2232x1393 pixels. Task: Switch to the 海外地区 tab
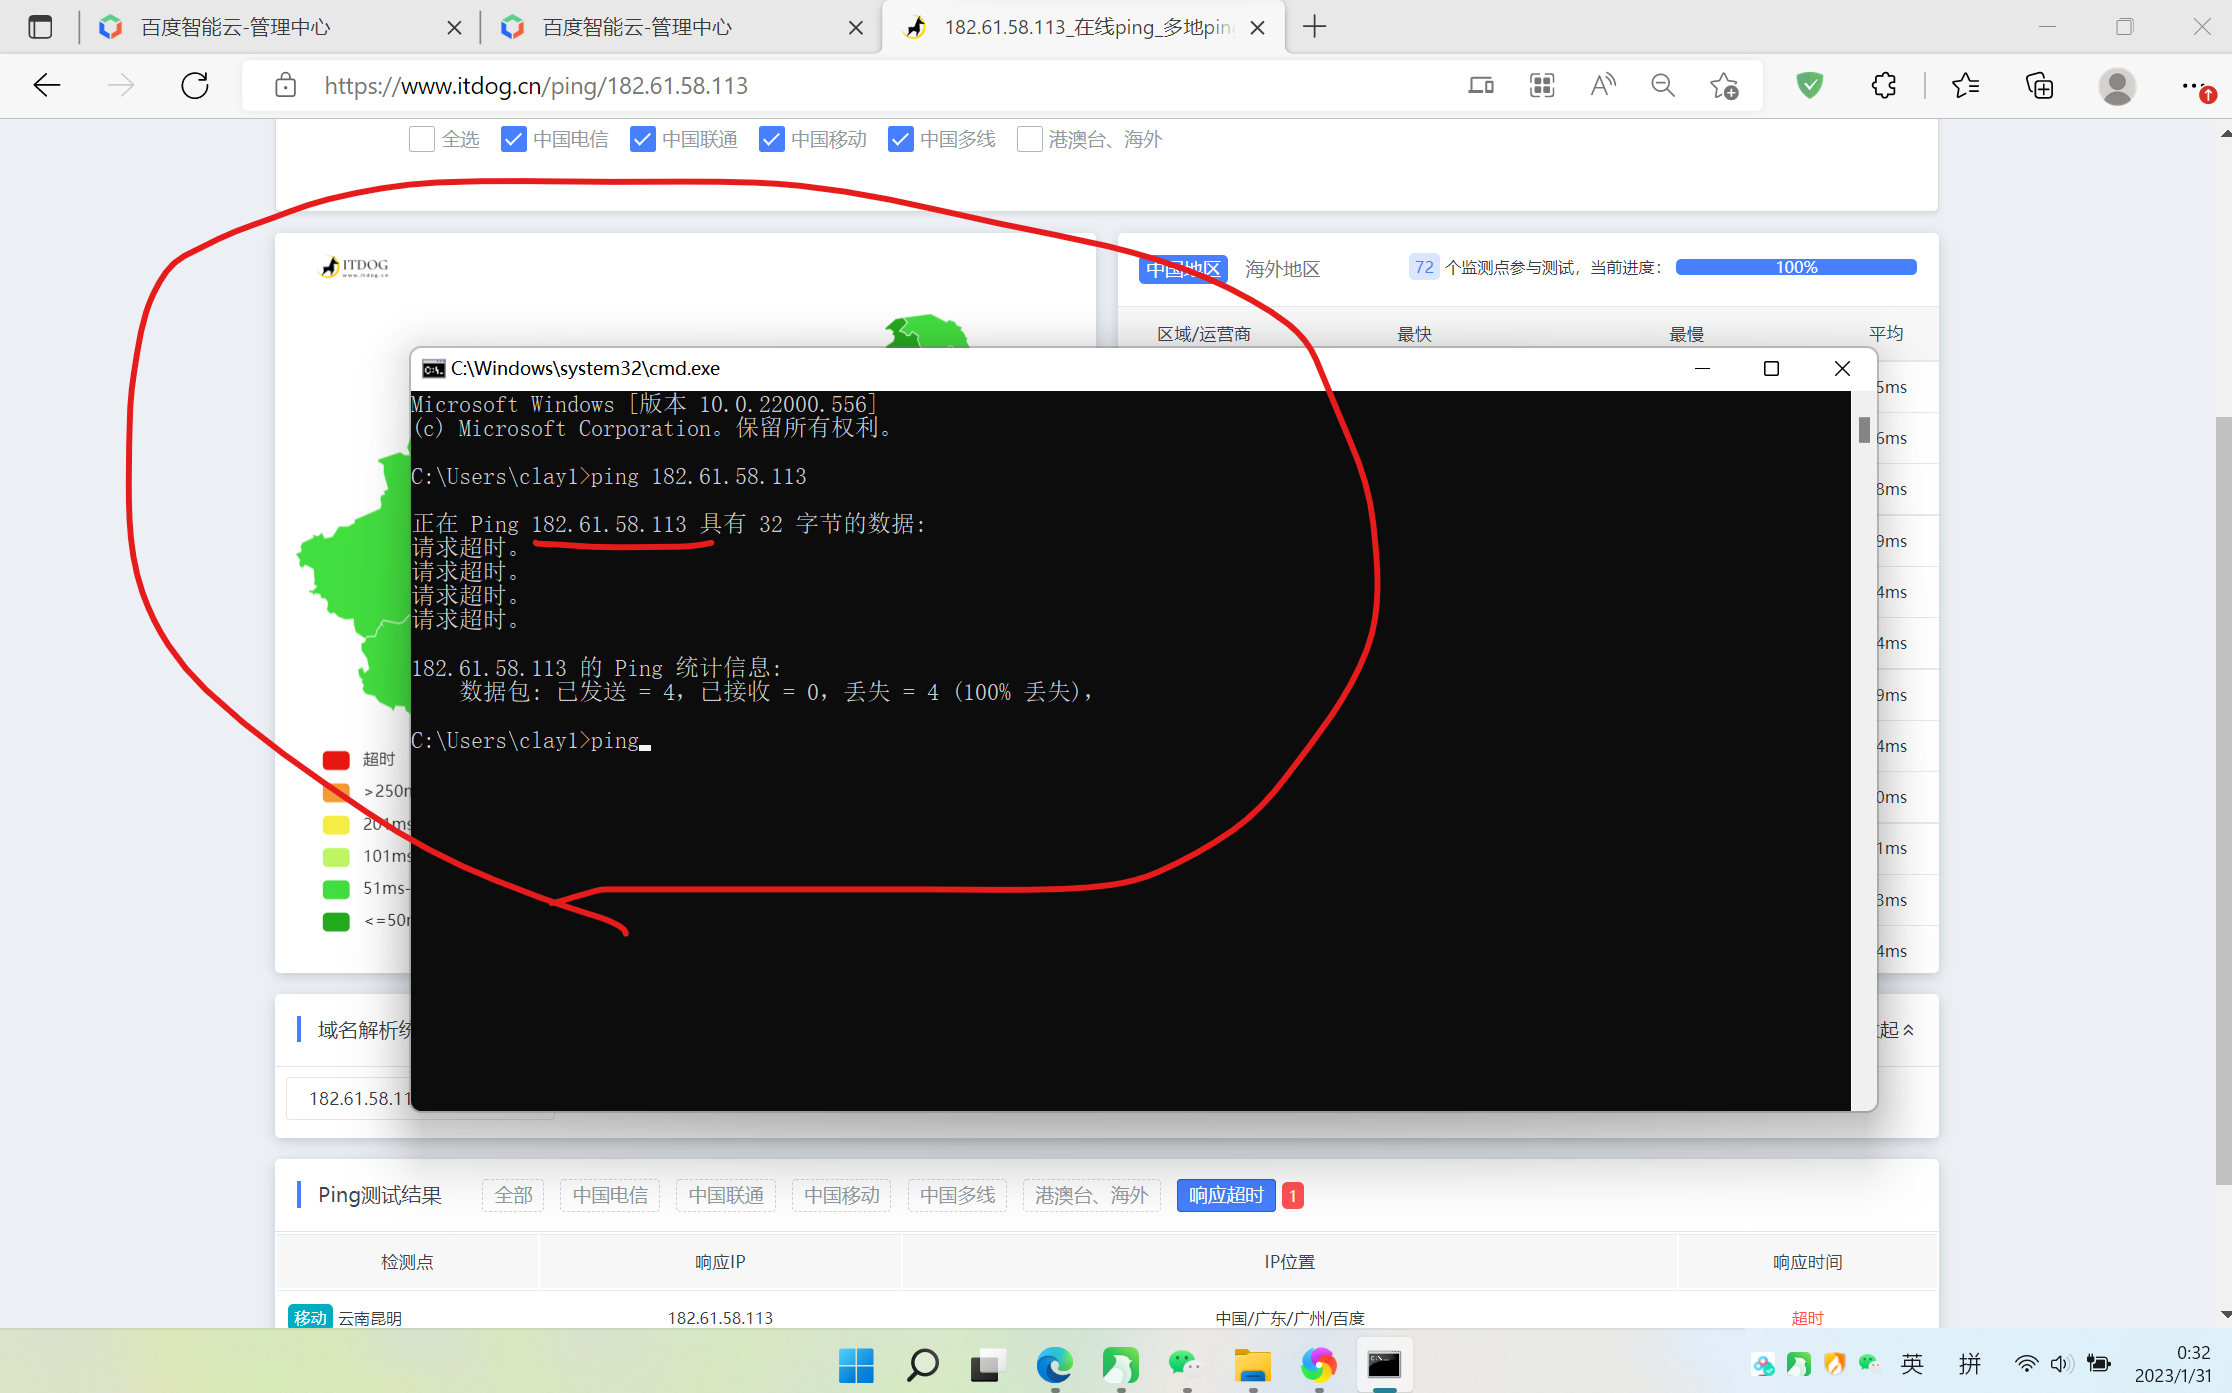pyautogui.click(x=1282, y=269)
